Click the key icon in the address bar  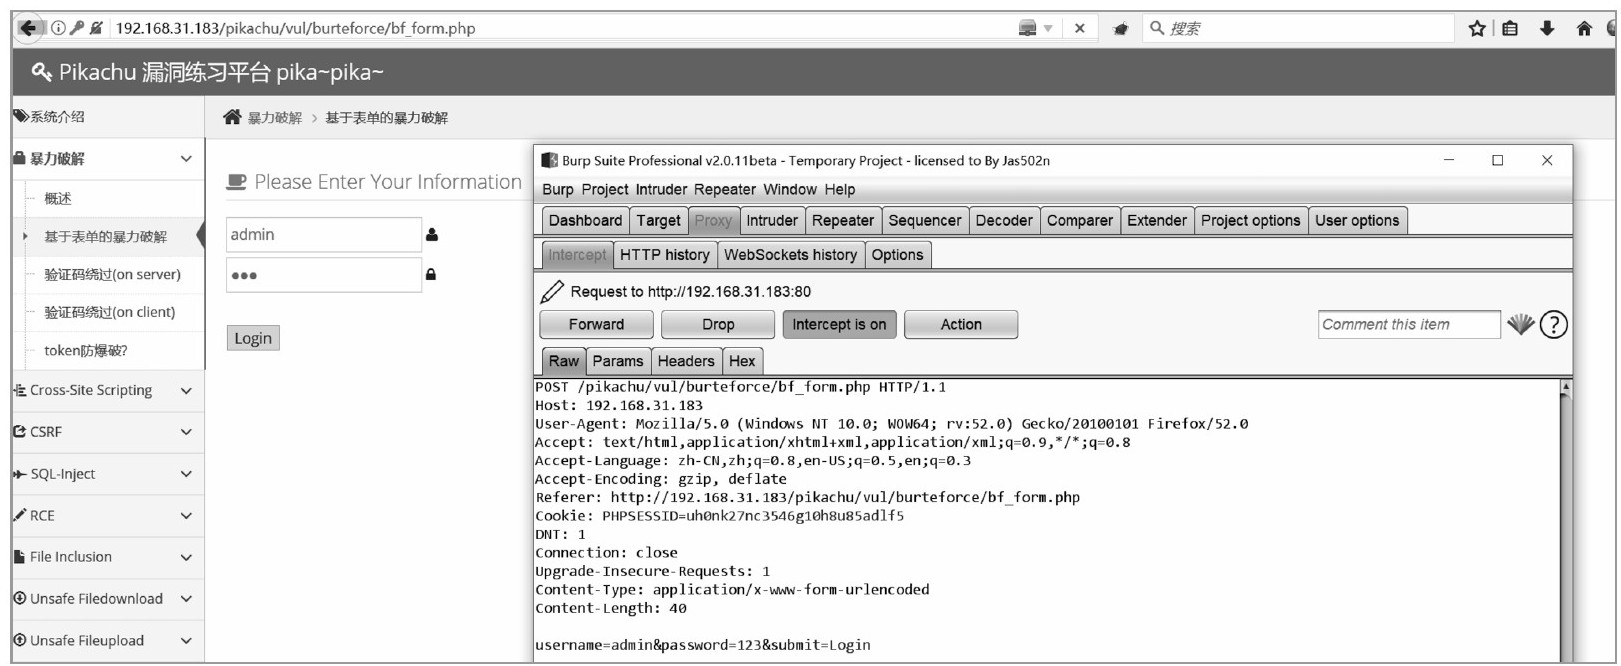77,28
